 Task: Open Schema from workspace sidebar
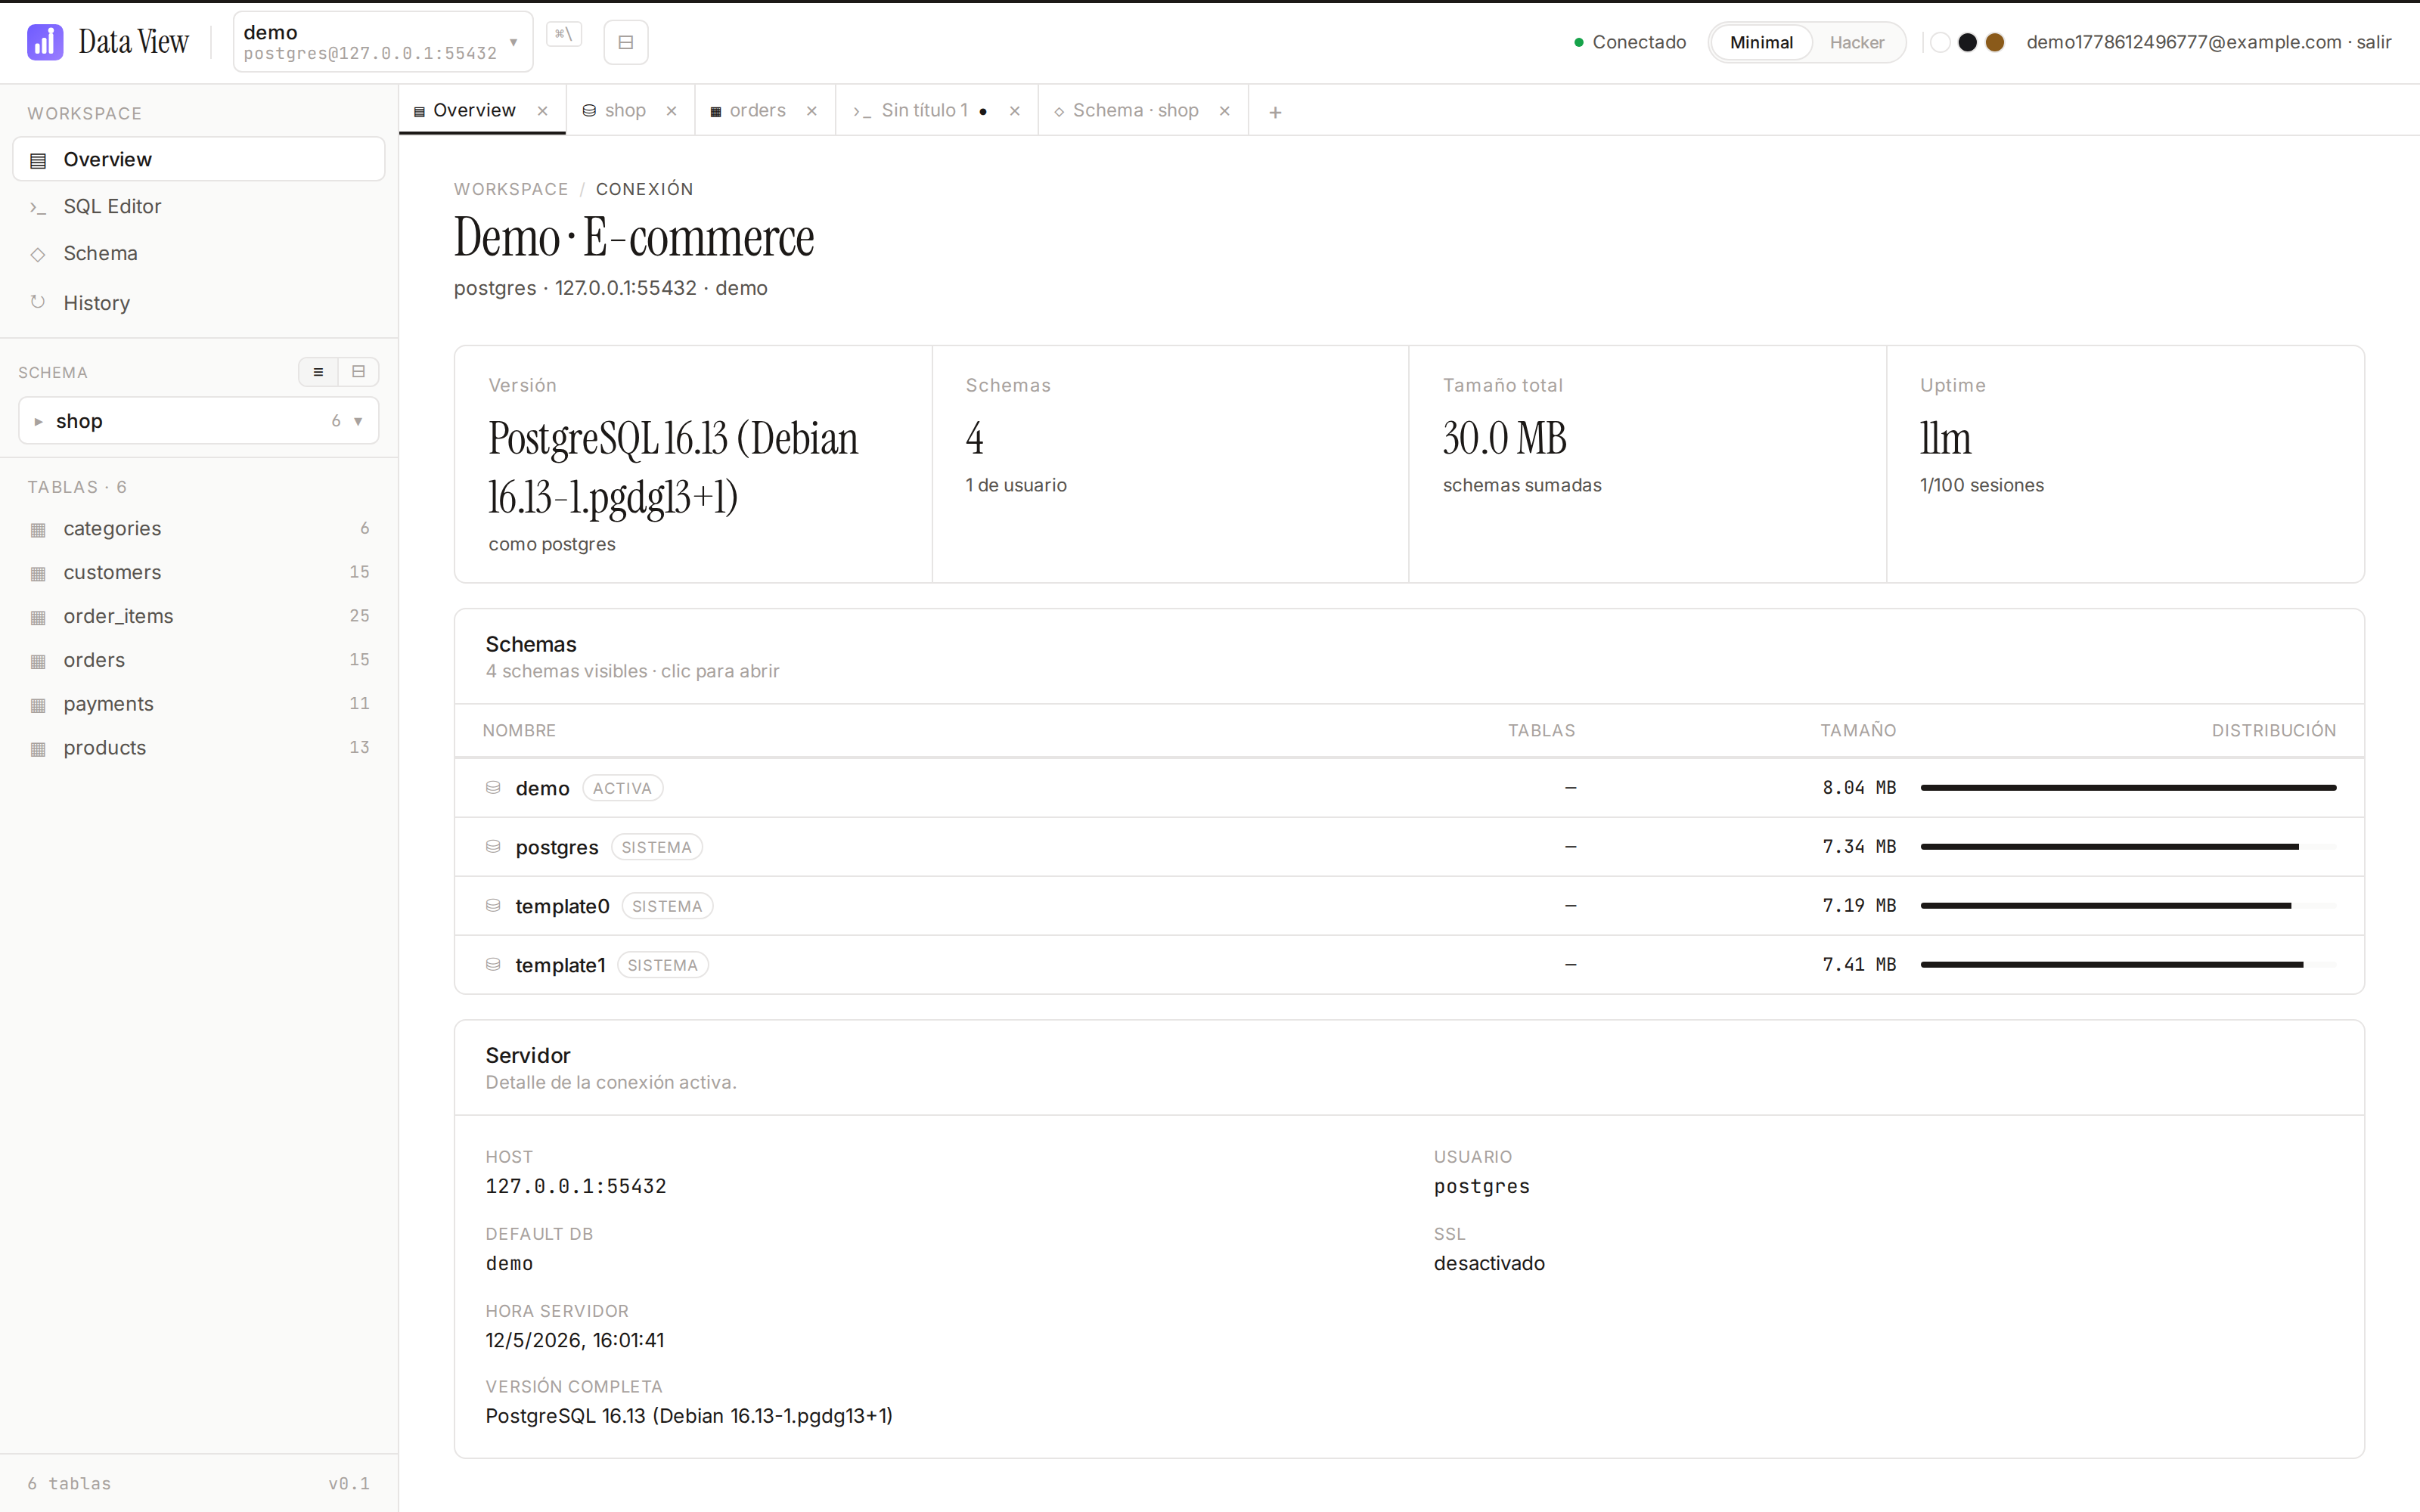click(x=199, y=254)
